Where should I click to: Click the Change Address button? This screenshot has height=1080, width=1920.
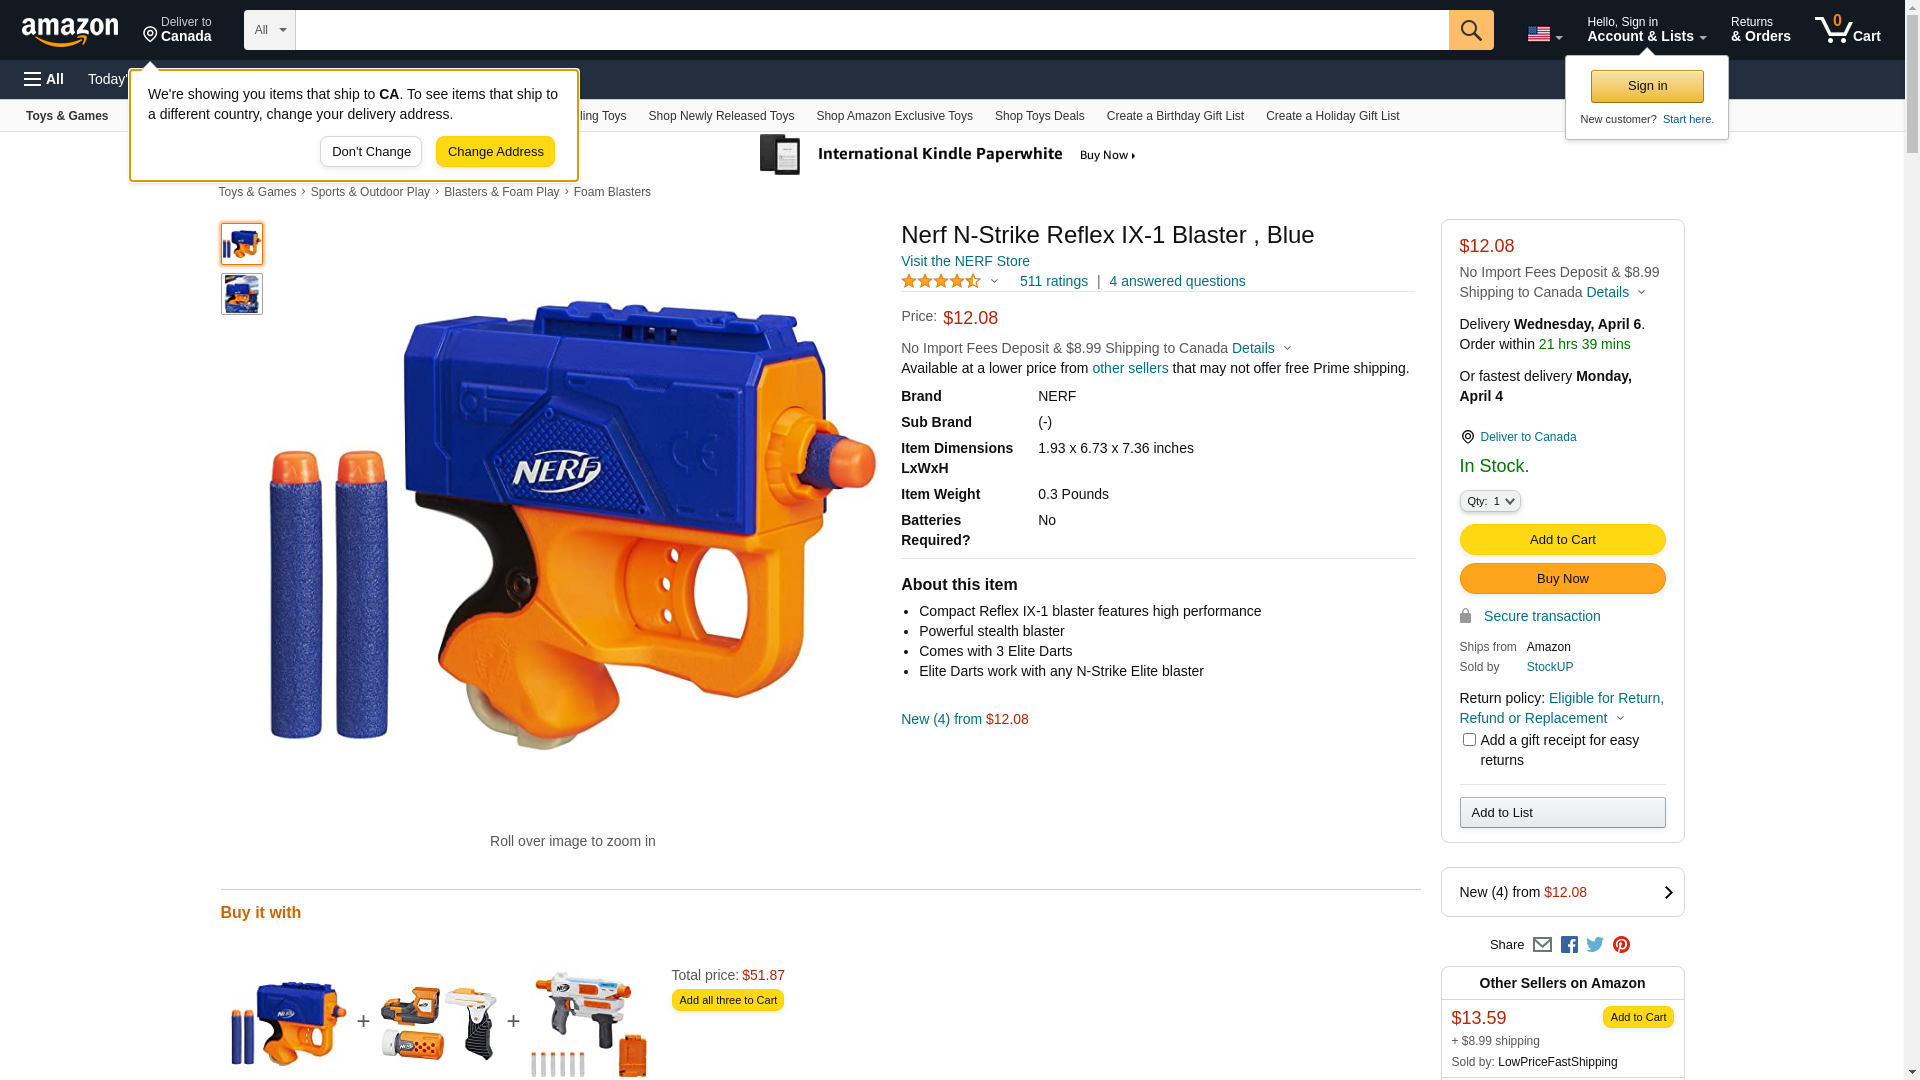495,152
